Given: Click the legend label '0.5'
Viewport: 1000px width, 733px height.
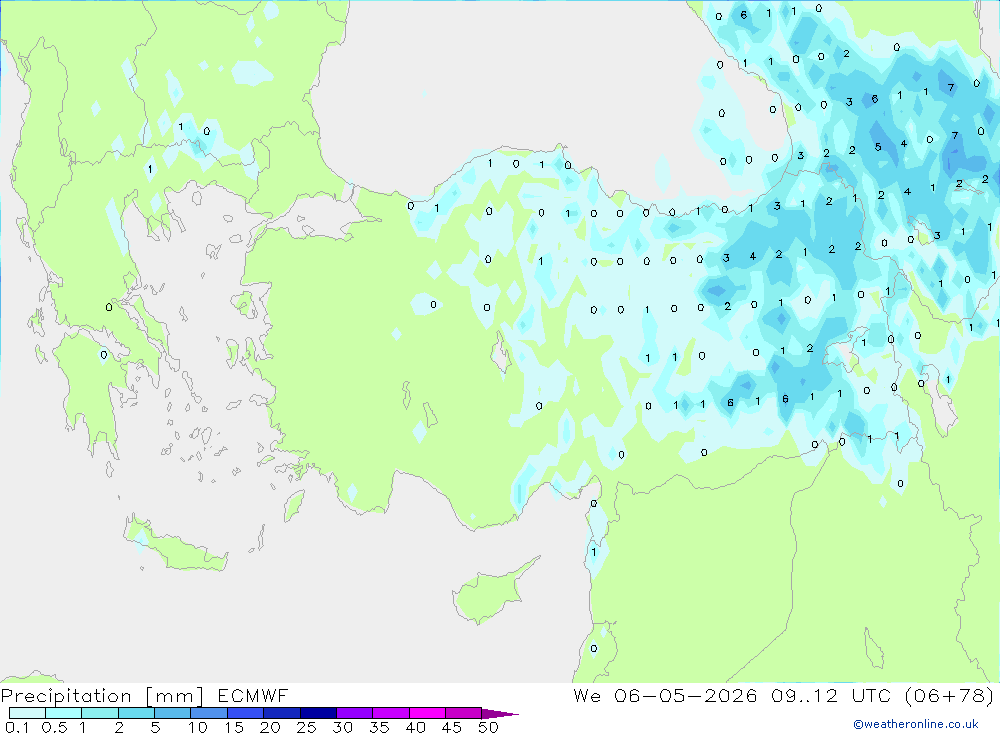Looking at the screenshot, I should 54,727.
